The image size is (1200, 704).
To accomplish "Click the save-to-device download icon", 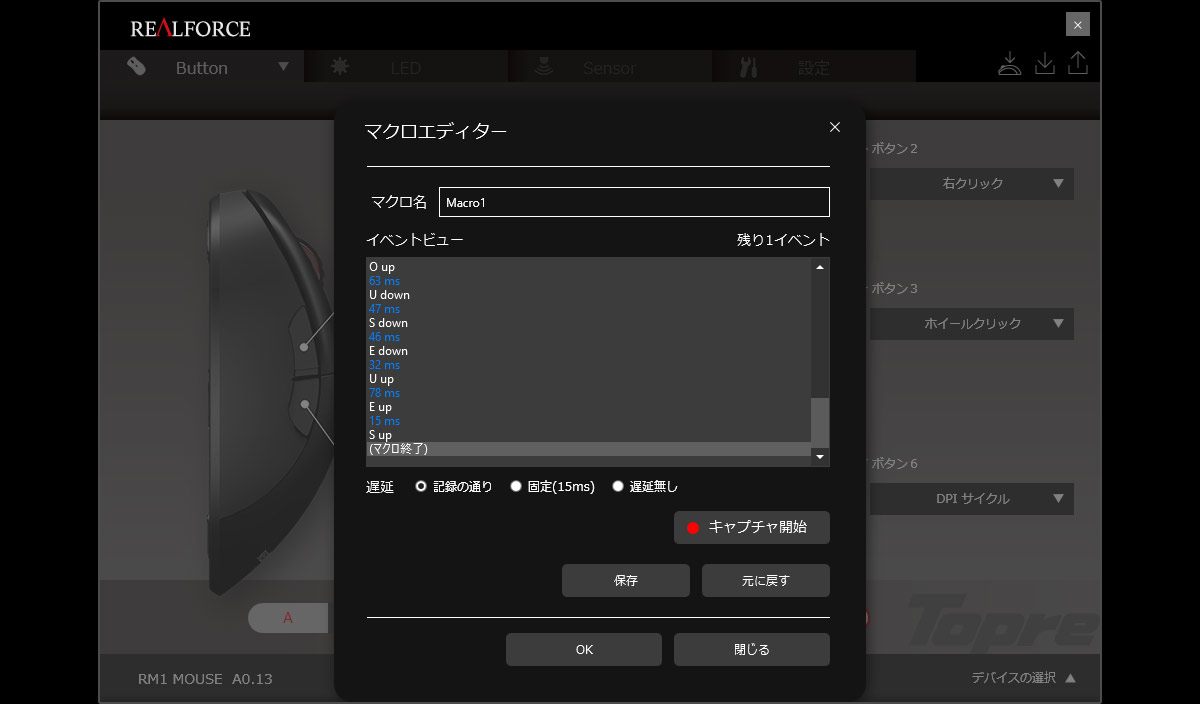I will pos(1010,63).
